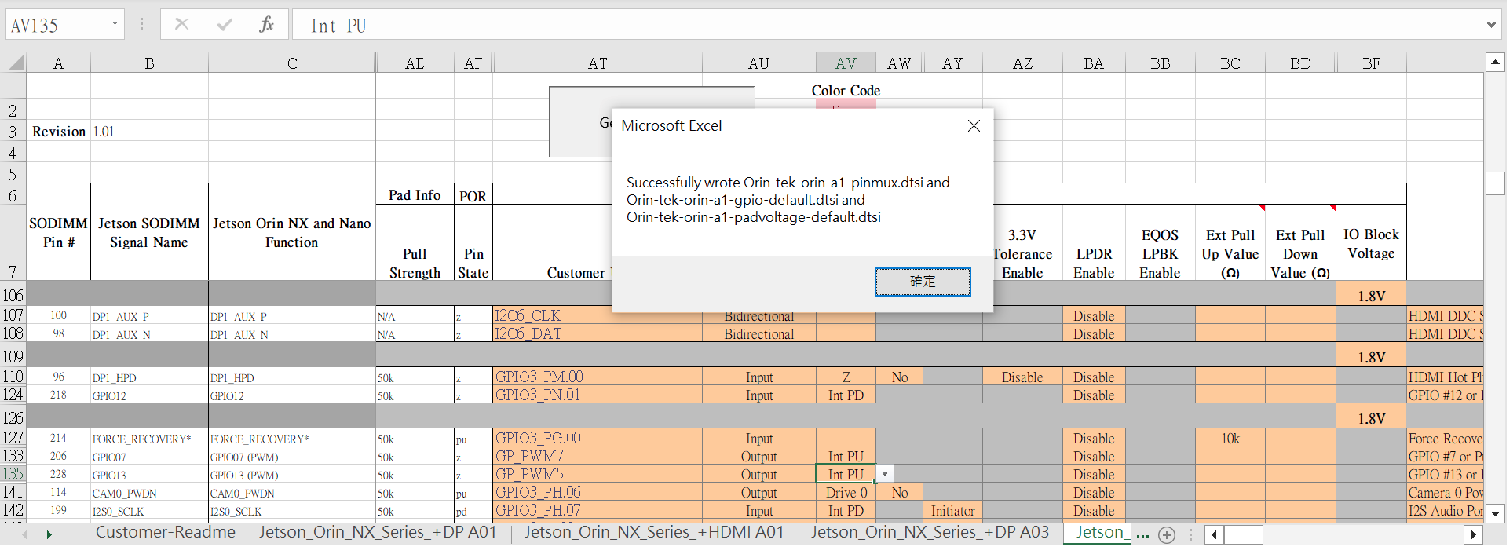Viewport: 1507px width, 545px height.
Task: Click the IO Block Voltage header cell
Action: [x=1371, y=243]
